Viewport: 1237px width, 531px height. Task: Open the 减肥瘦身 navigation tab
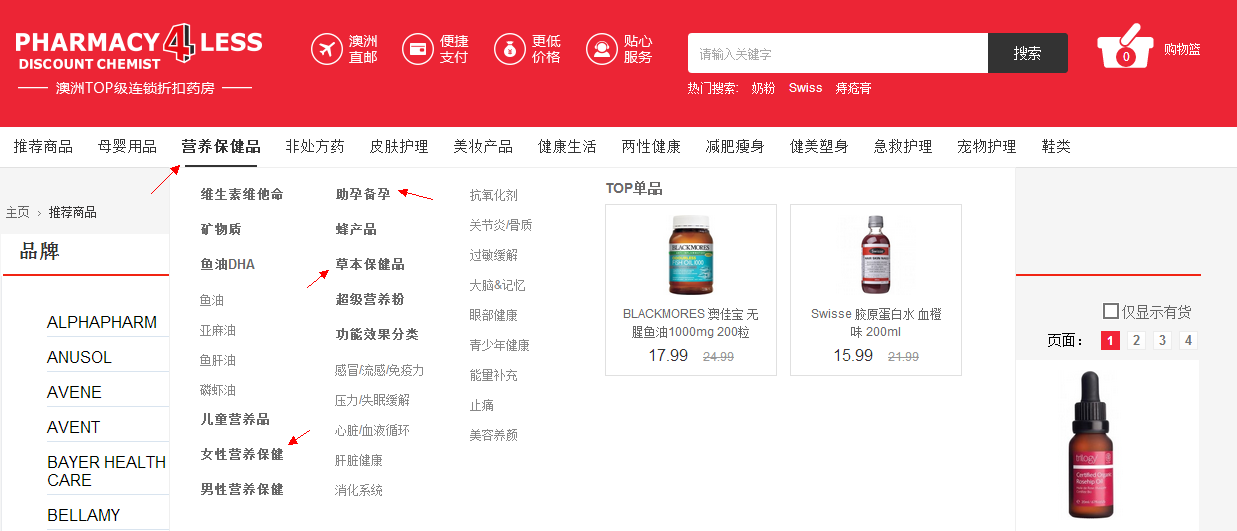[735, 147]
